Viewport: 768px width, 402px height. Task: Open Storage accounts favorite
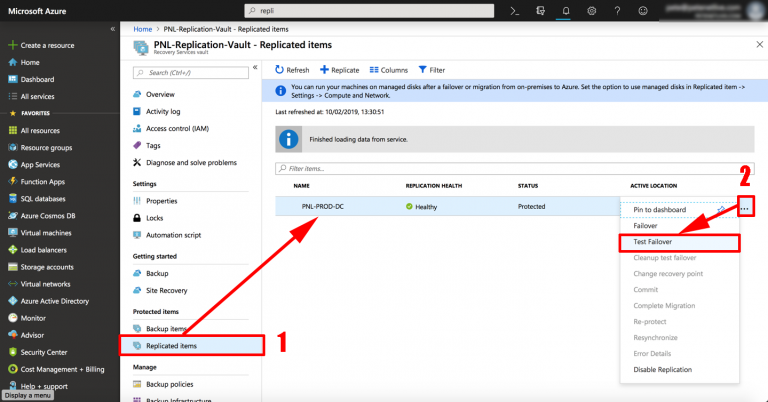coord(41,267)
